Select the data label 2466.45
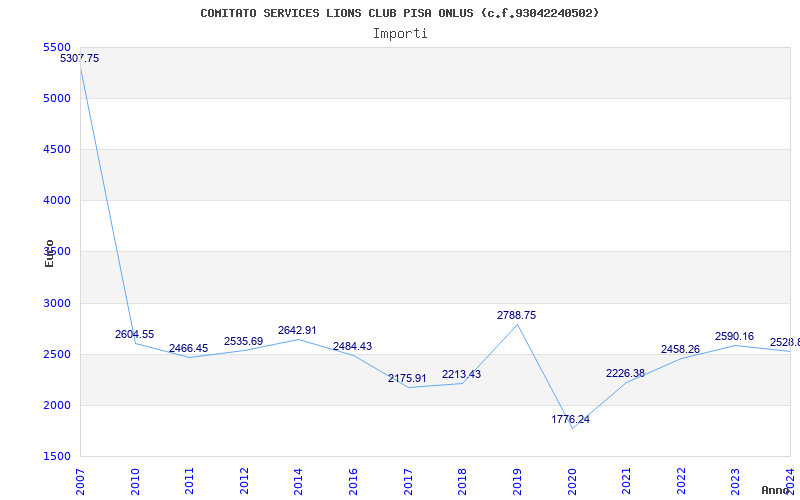This screenshot has width=800, height=500. coord(188,348)
